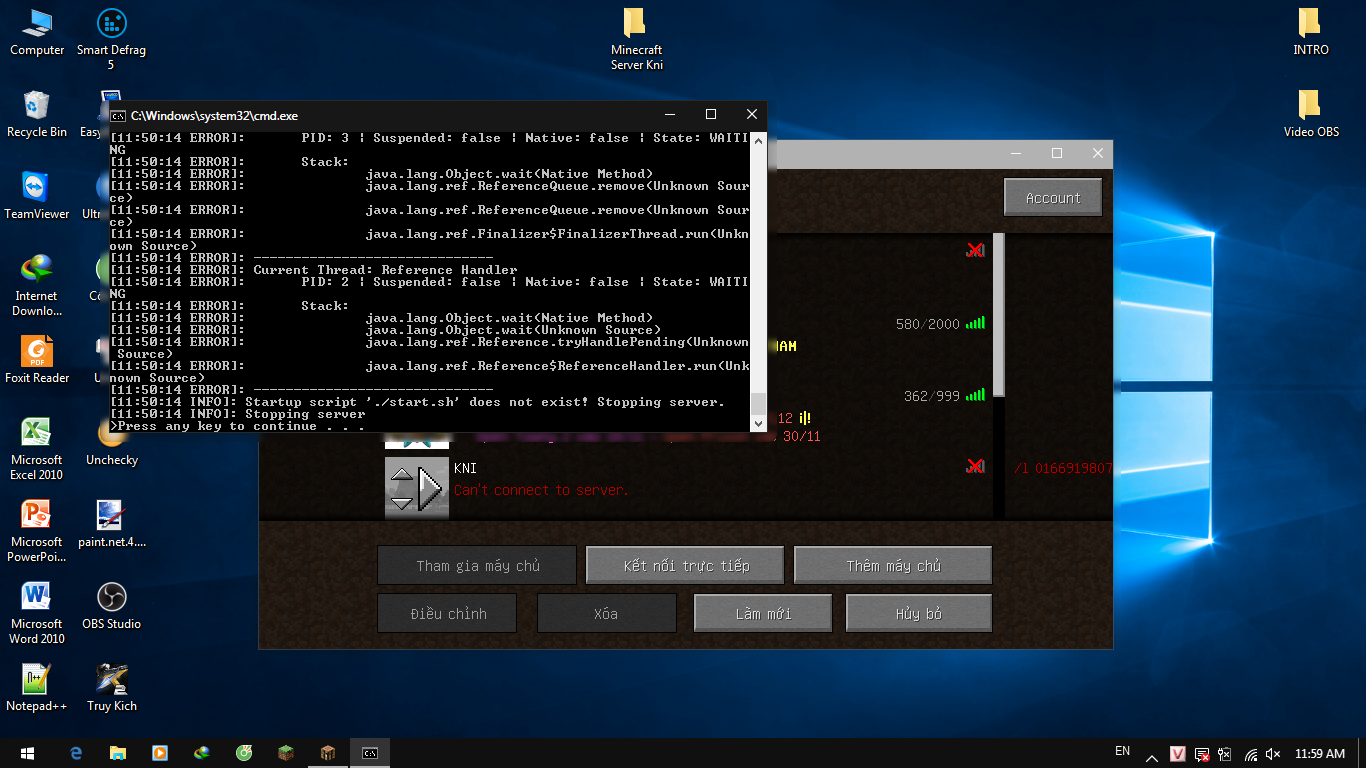Select the KNI server entry name
This screenshot has height=768, width=1366.
click(x=465, y=468)
